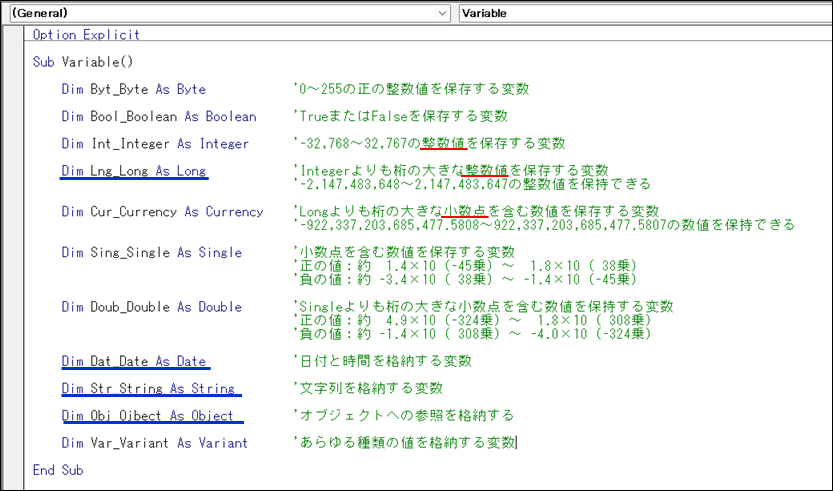Viewport: 833px width, 491px height.
Task: Open the Variable procedure dropdown
Action: (645, 13)
